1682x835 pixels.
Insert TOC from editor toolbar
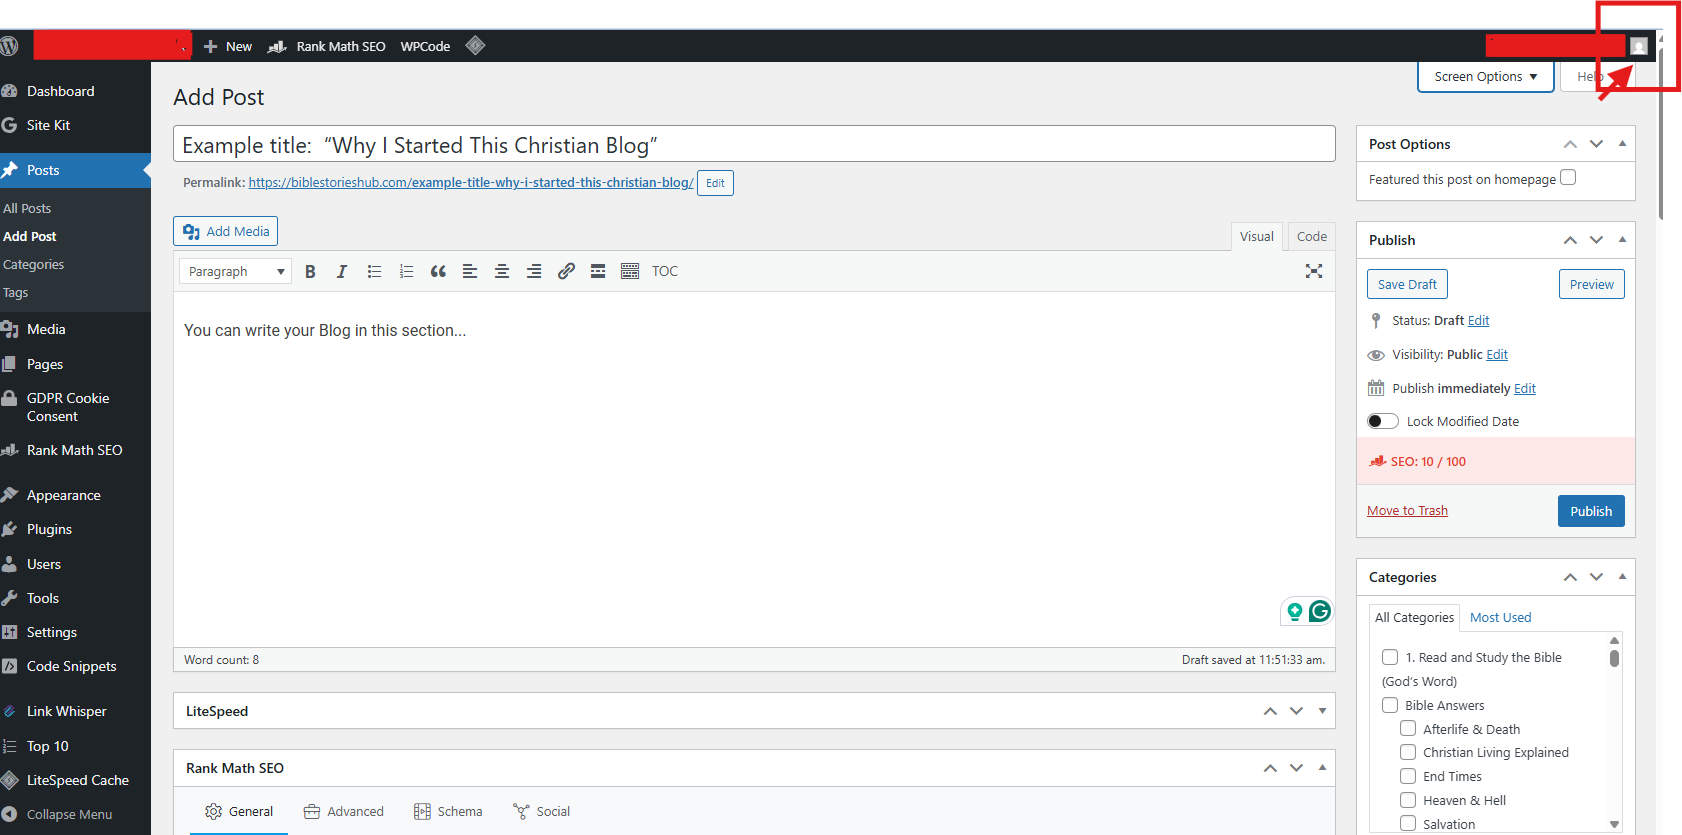665,271
